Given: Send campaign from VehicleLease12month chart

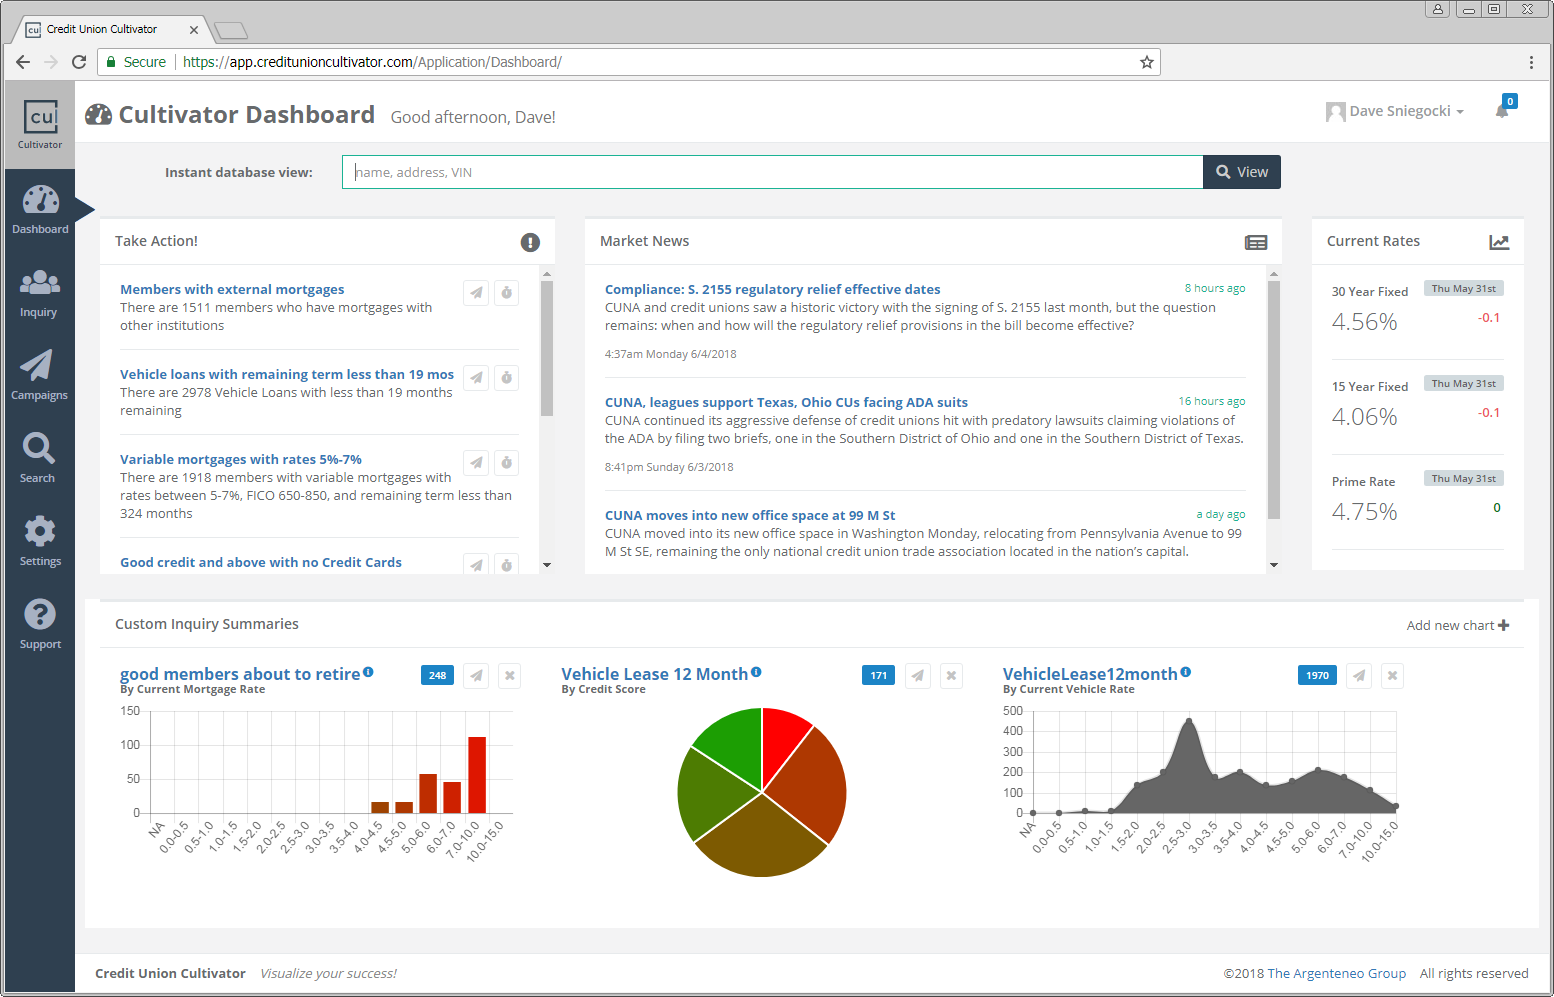Looking at the screenshot, I should pyautogui.click(x=1359, y=676).
